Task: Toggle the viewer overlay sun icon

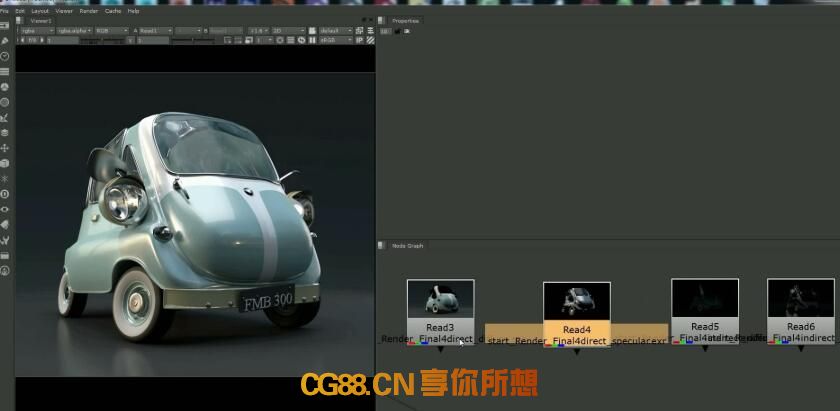Action: (x=280, y=40)
